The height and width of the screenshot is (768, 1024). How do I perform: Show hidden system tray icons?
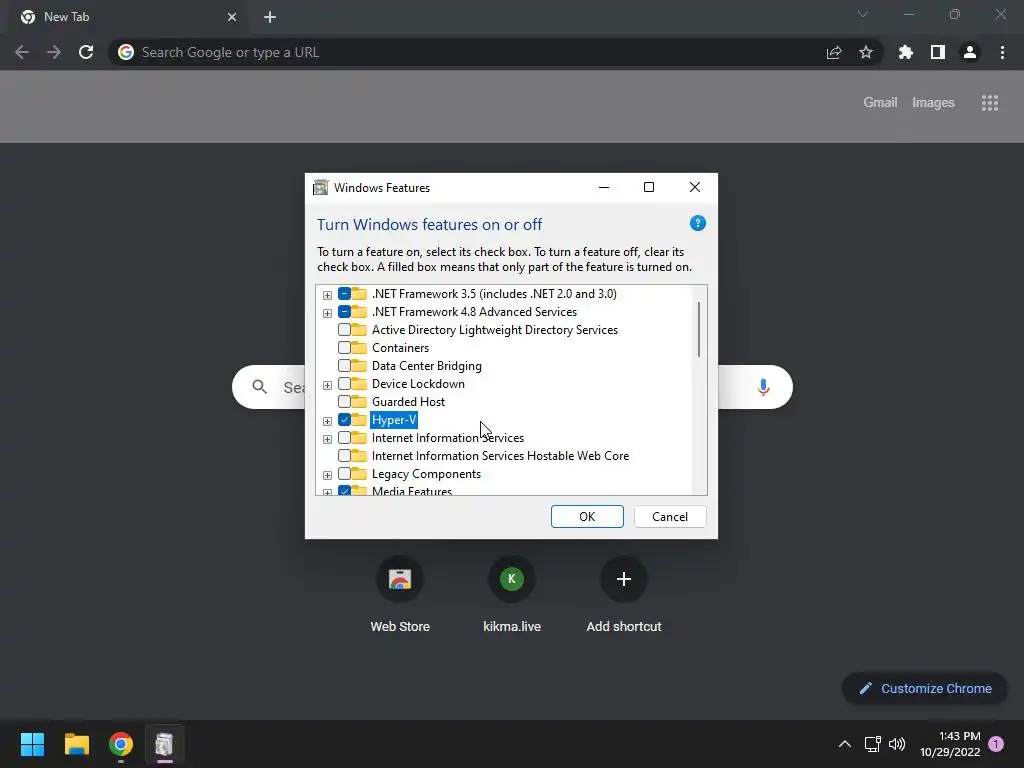pyautogui.click(x=844, y=744)
